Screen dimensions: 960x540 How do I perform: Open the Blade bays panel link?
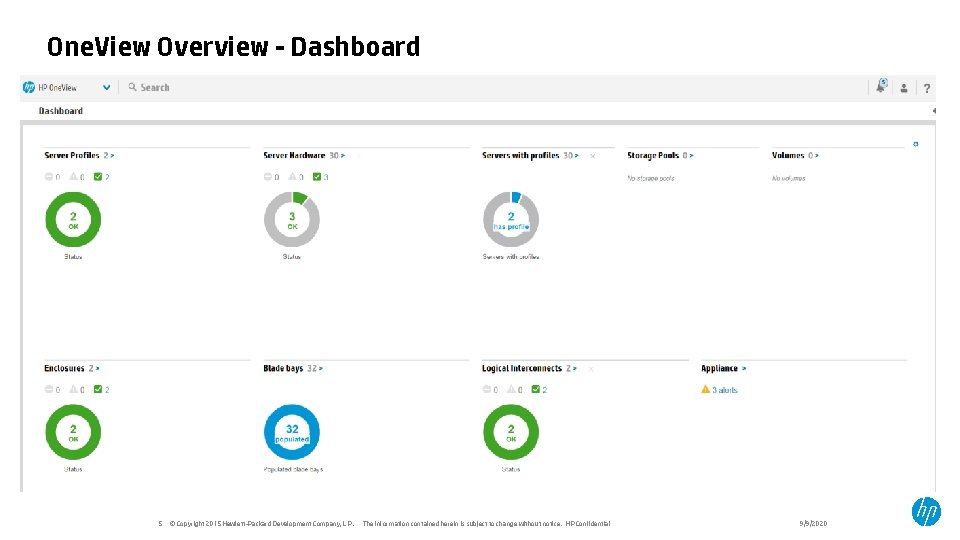click(x=293, y=368)
